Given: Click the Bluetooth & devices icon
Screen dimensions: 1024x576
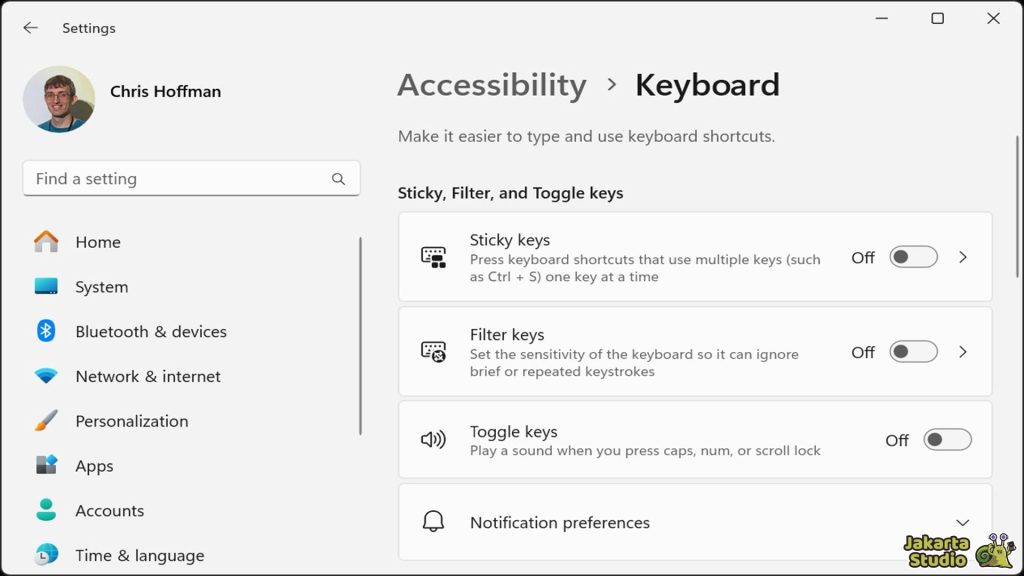Looking at the screenshot, I should click(x=46, y=331).
